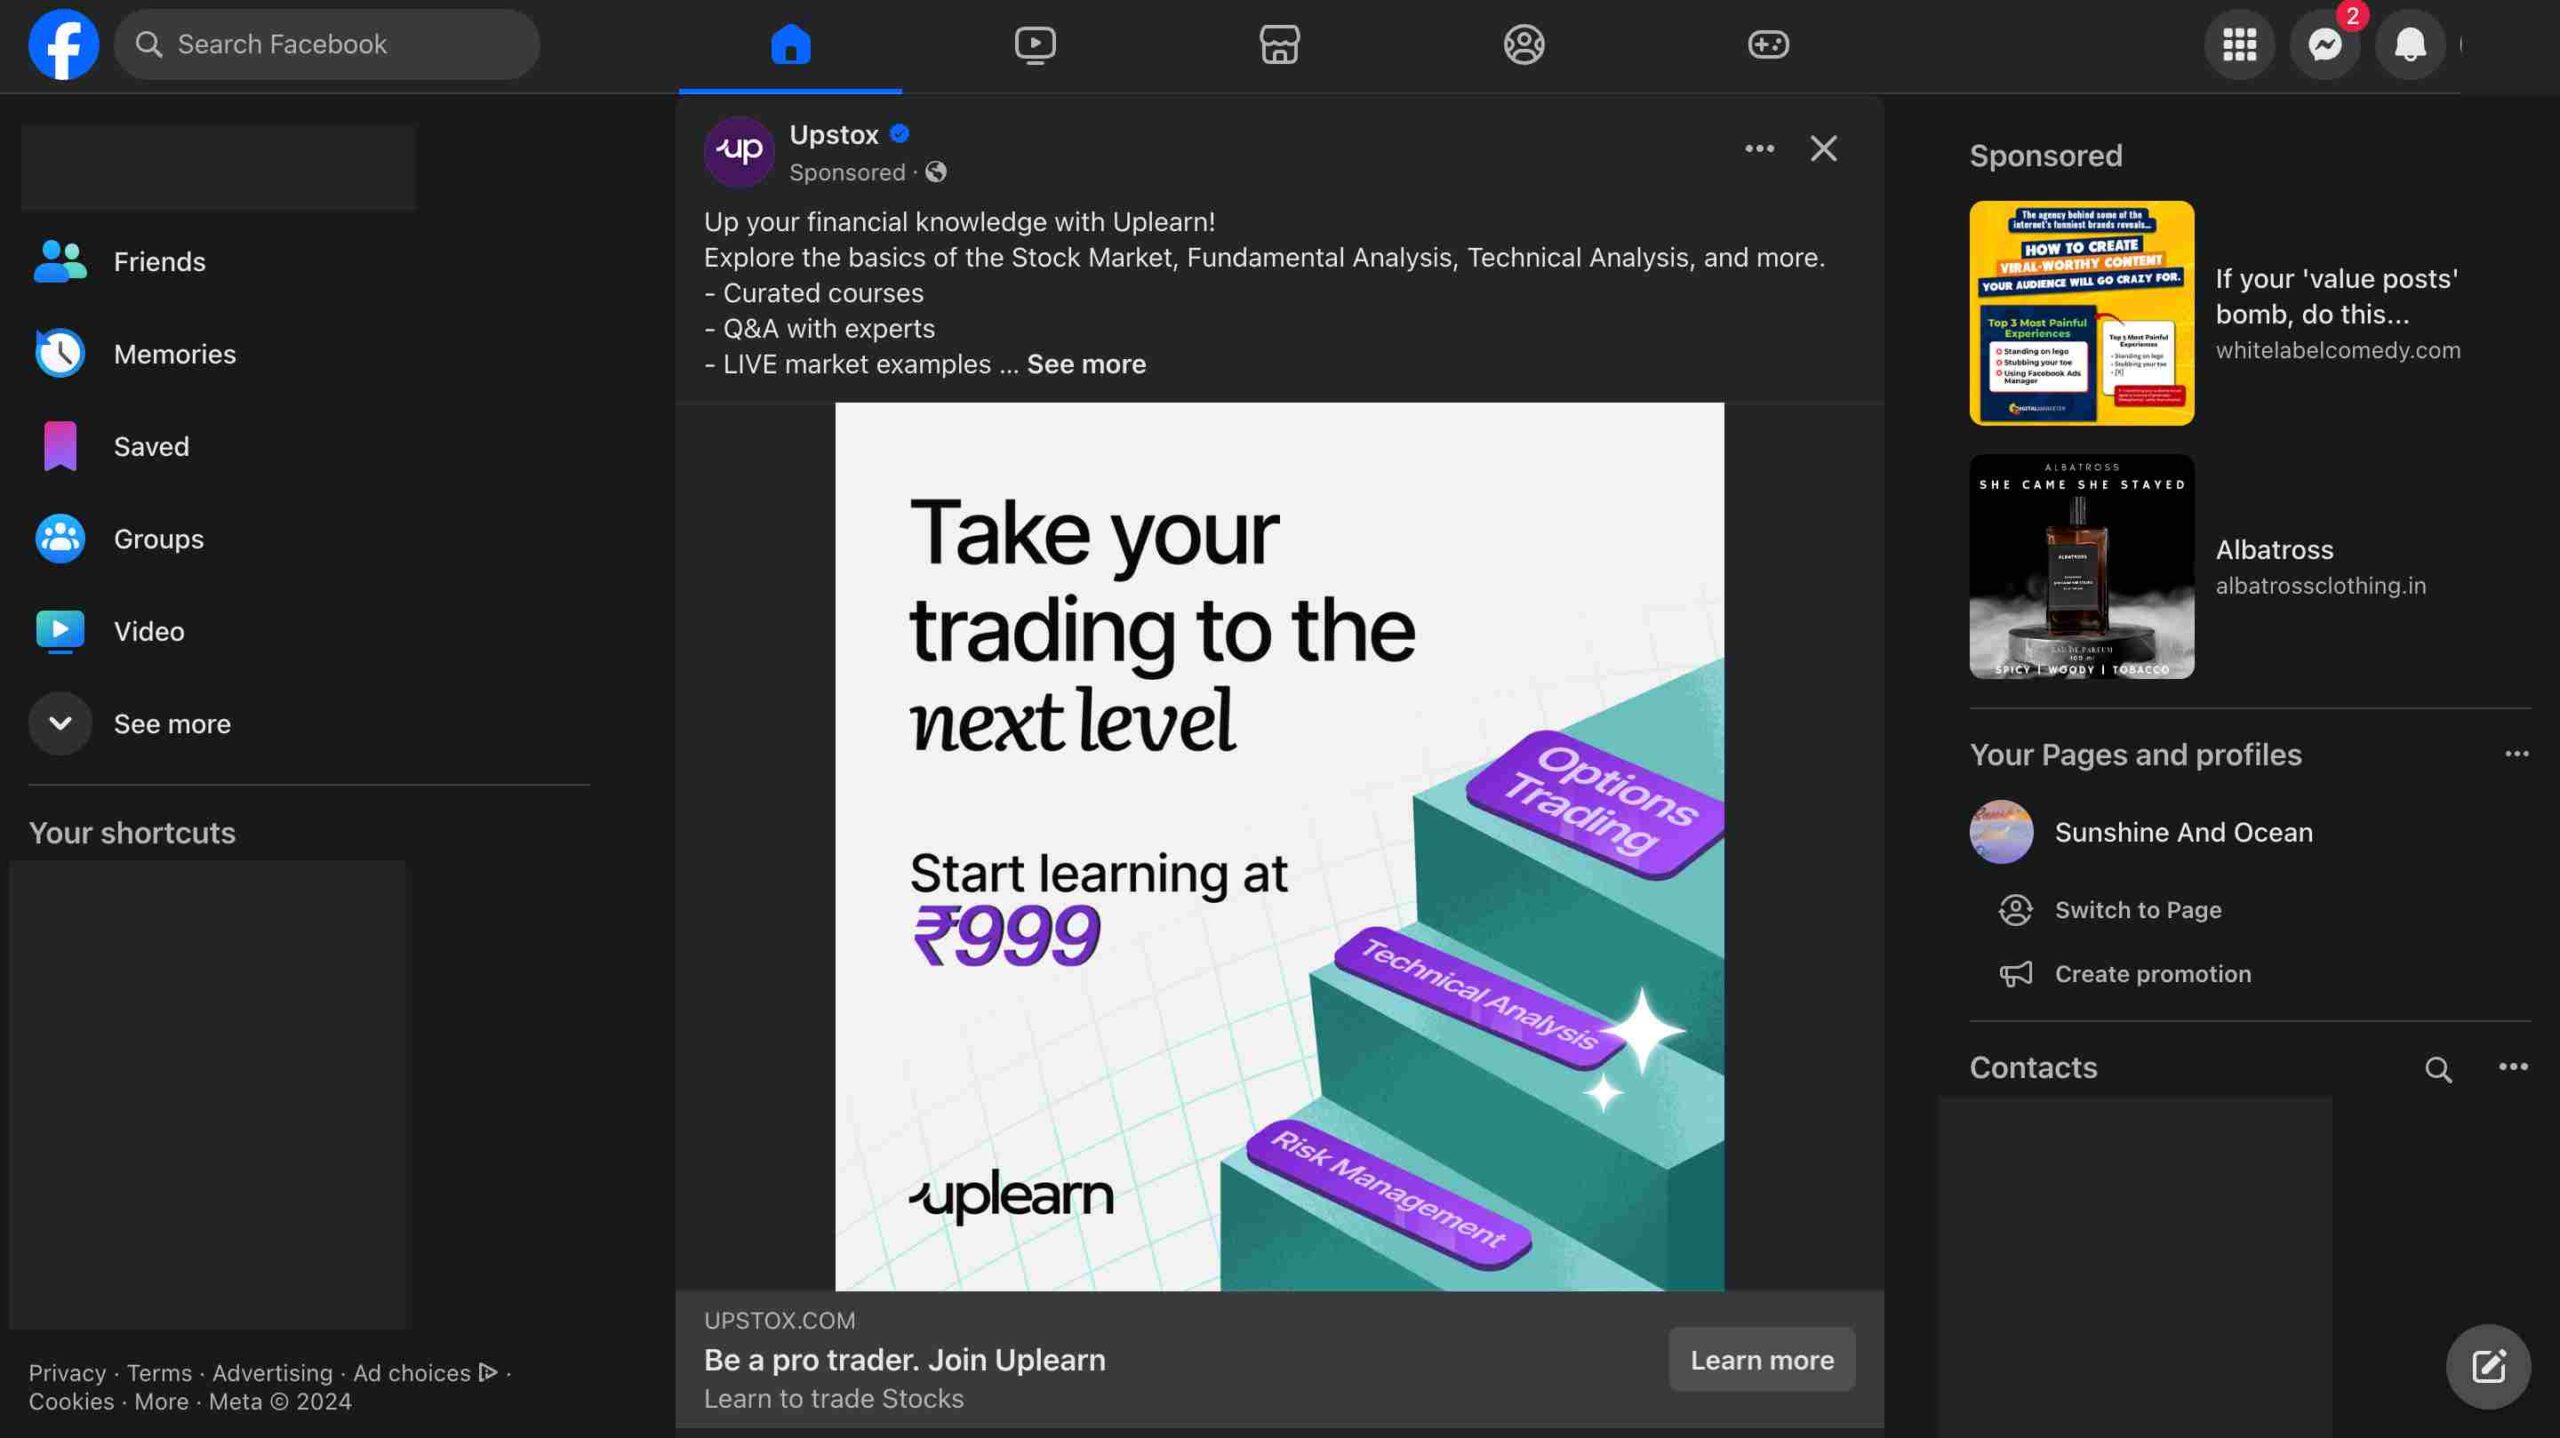Select the Marketplace icon
This screenshot has width=2560, height=1438.
1278,44
